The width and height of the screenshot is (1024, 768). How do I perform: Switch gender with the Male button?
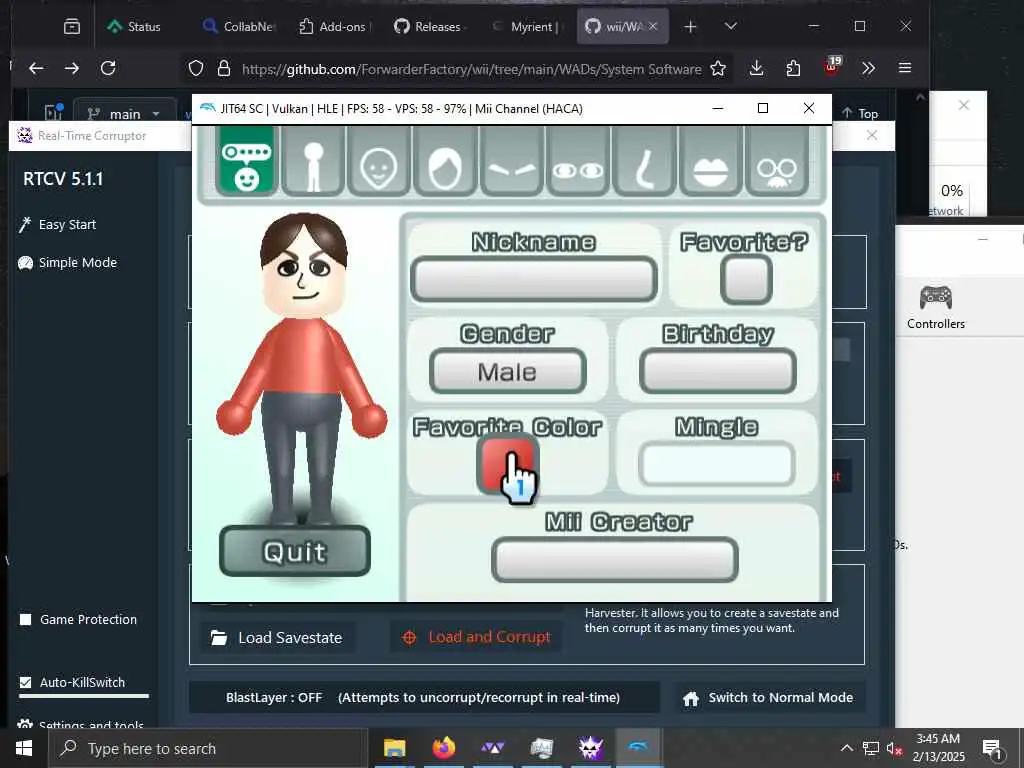(x=507, y=372)
